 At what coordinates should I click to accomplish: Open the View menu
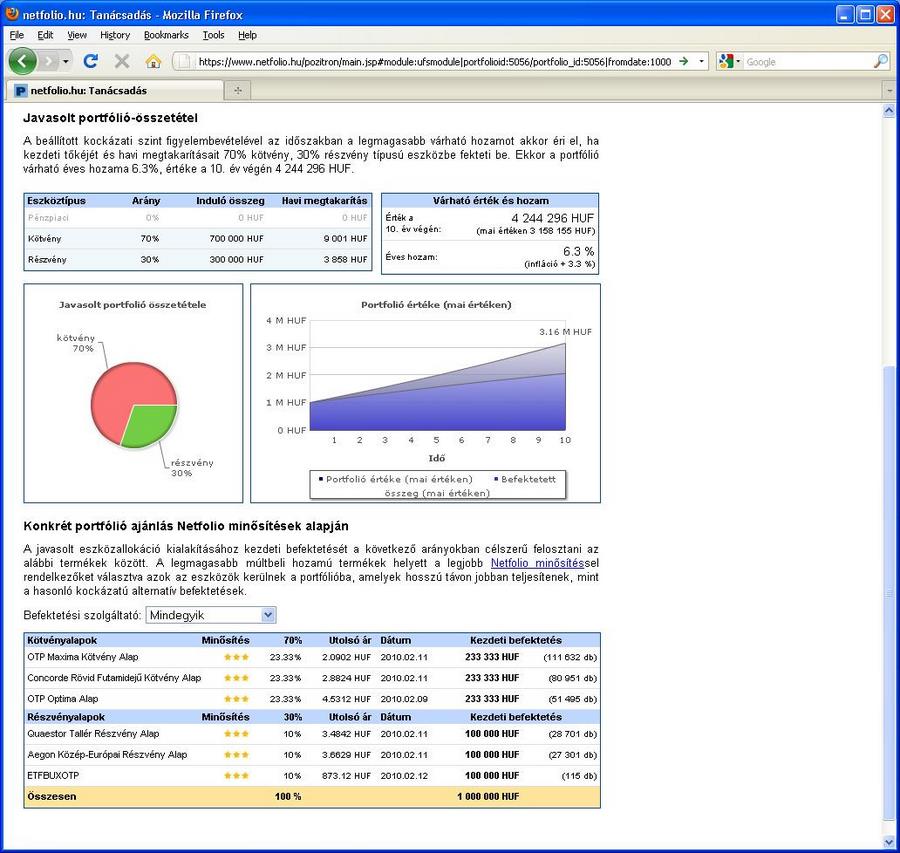[77, 35]
